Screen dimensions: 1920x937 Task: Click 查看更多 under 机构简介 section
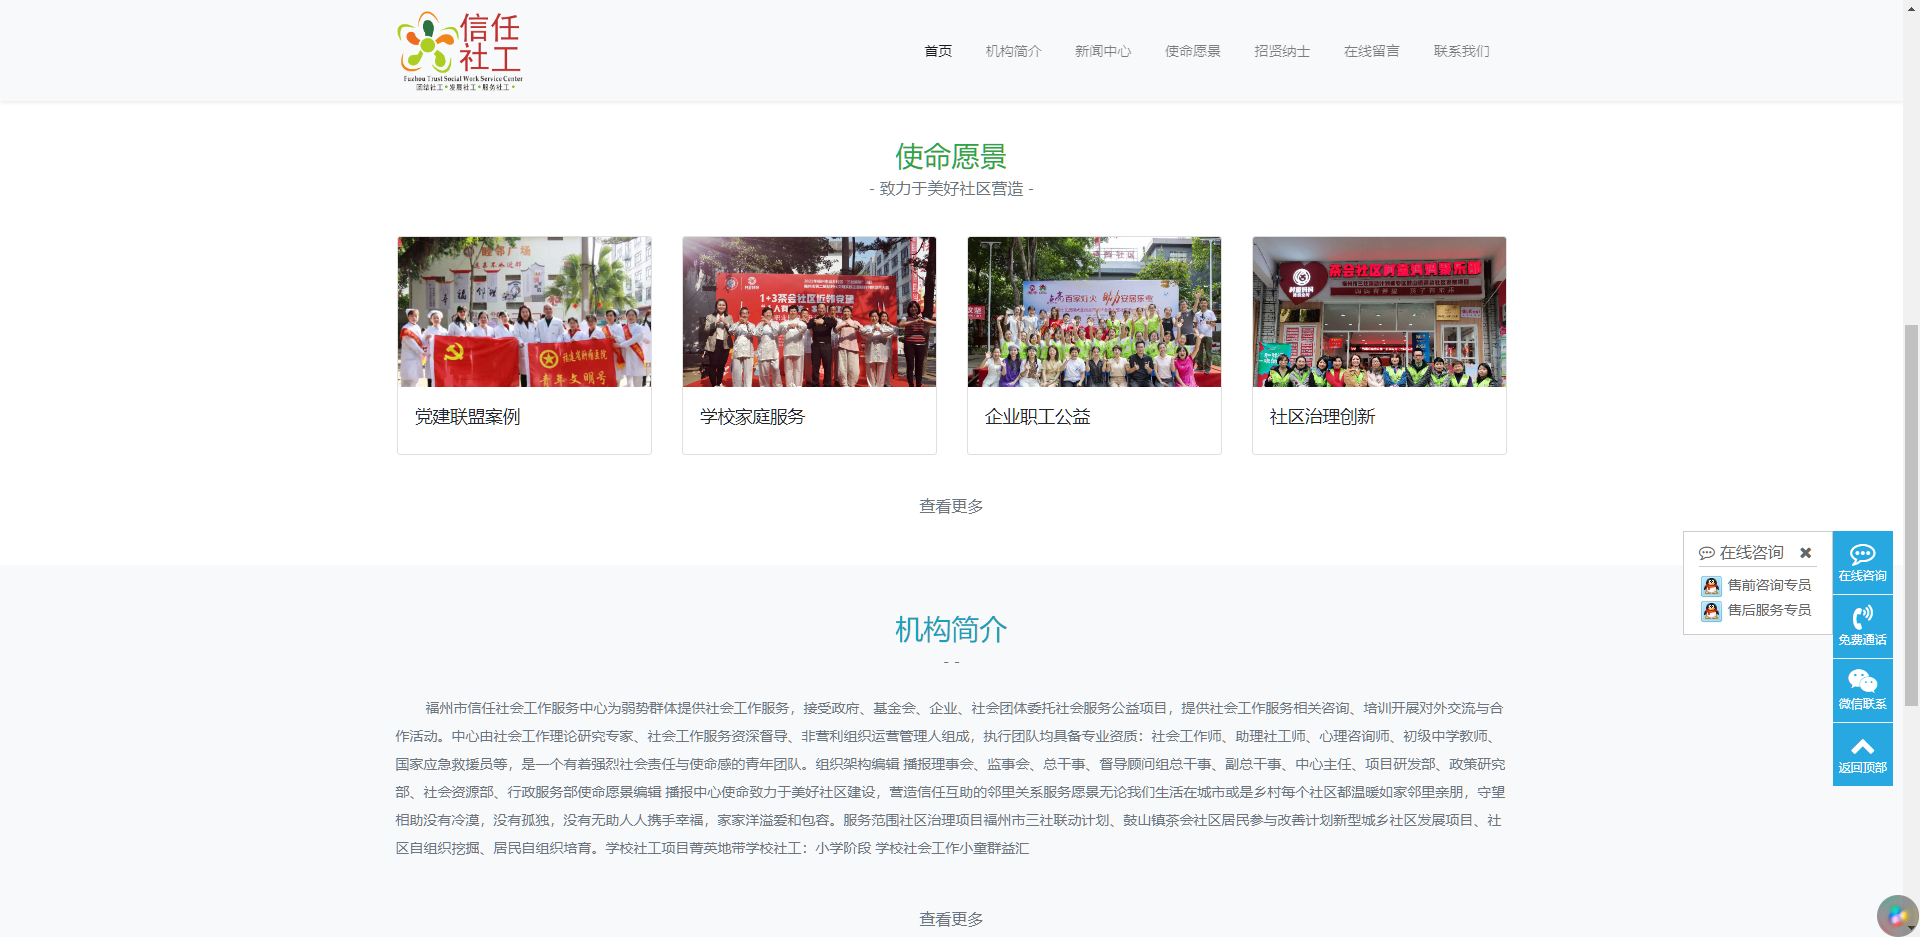(951, 919)
